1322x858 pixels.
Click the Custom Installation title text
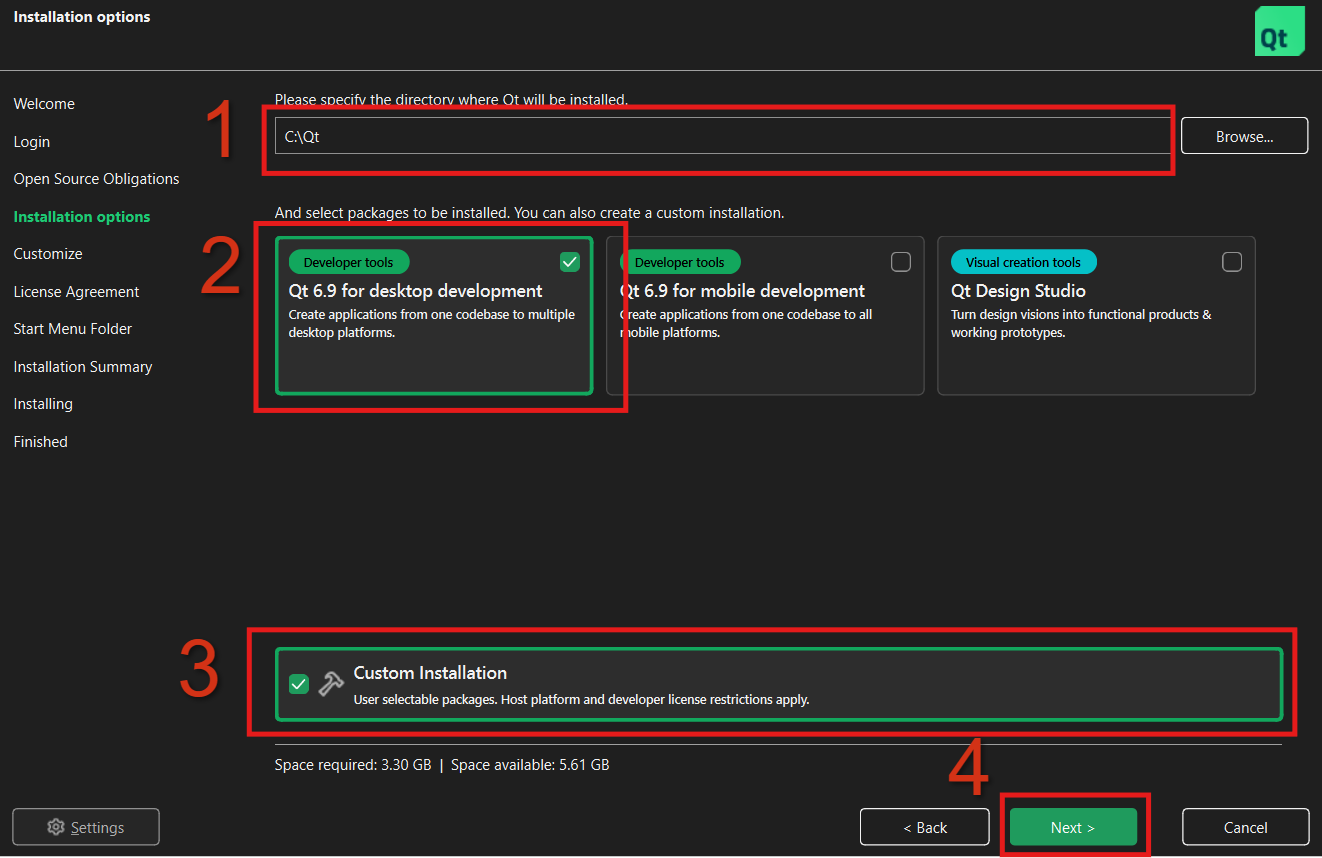(x=430, y=673)
